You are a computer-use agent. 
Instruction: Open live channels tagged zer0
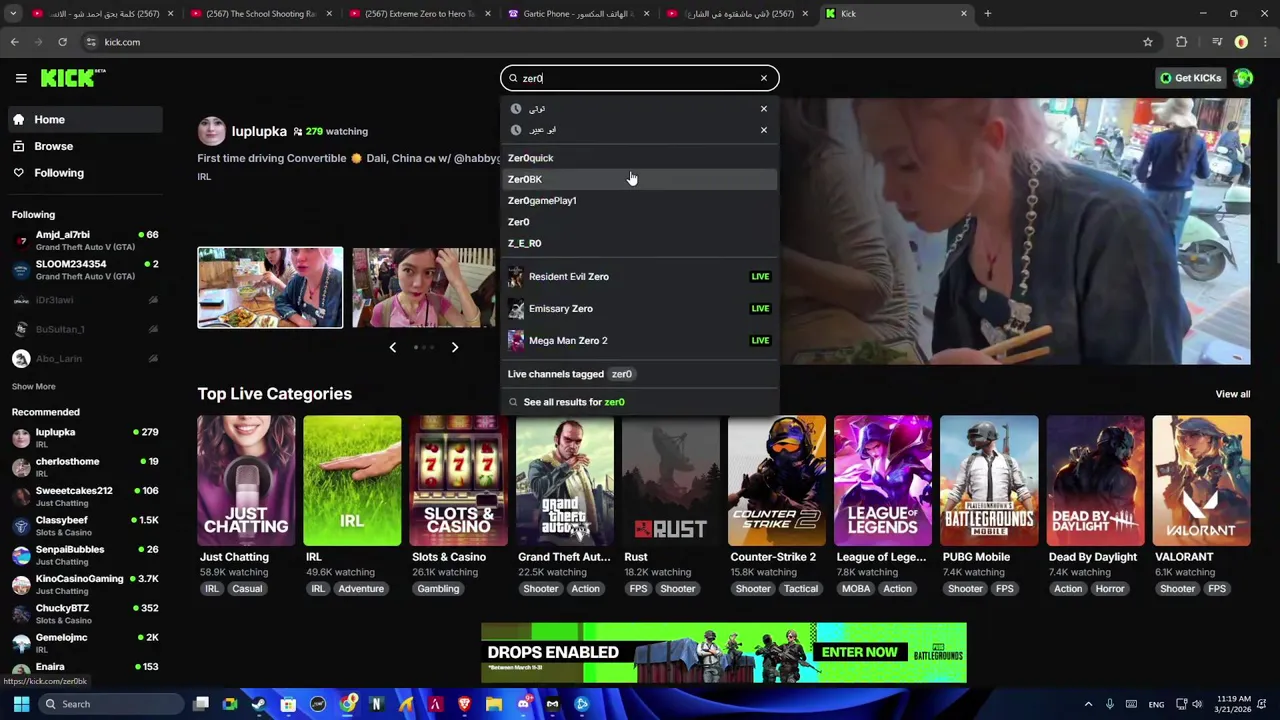point(639,374)
